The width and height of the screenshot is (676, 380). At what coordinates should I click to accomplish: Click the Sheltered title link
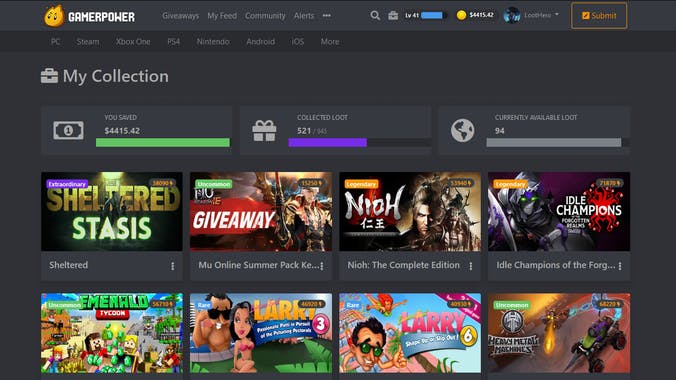click(x=69, y=265)
